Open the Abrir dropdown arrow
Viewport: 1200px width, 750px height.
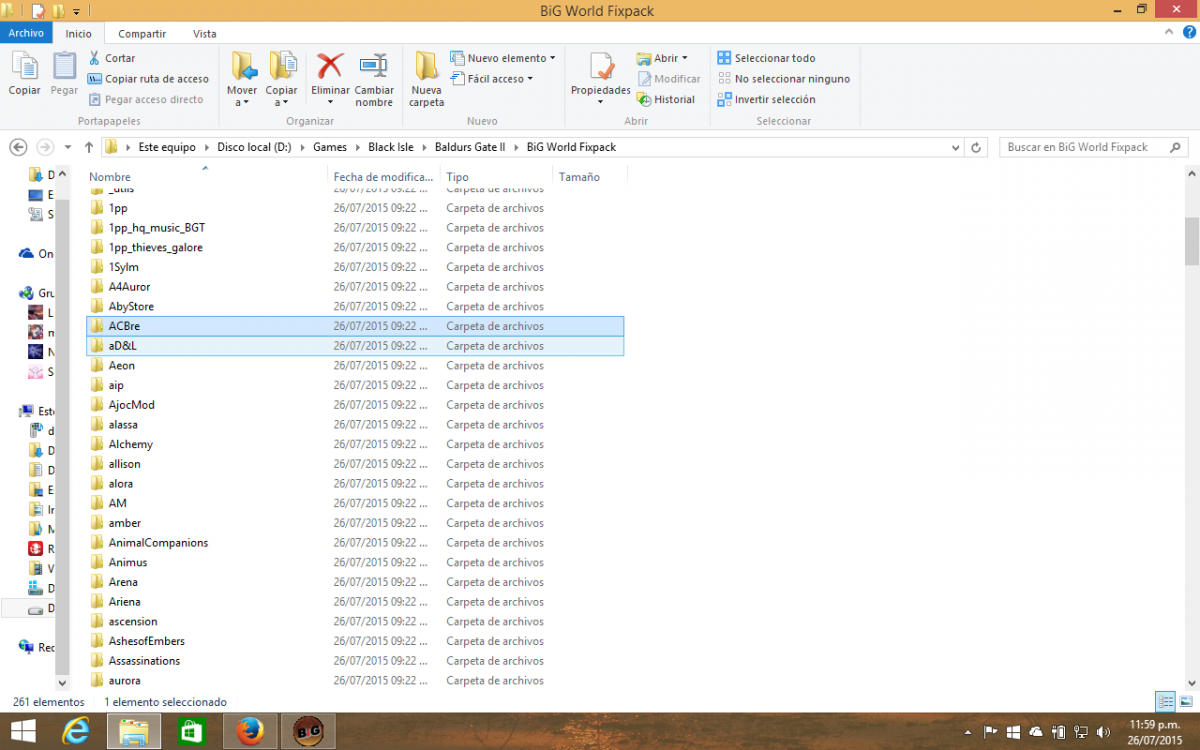[x=684, y=58]
